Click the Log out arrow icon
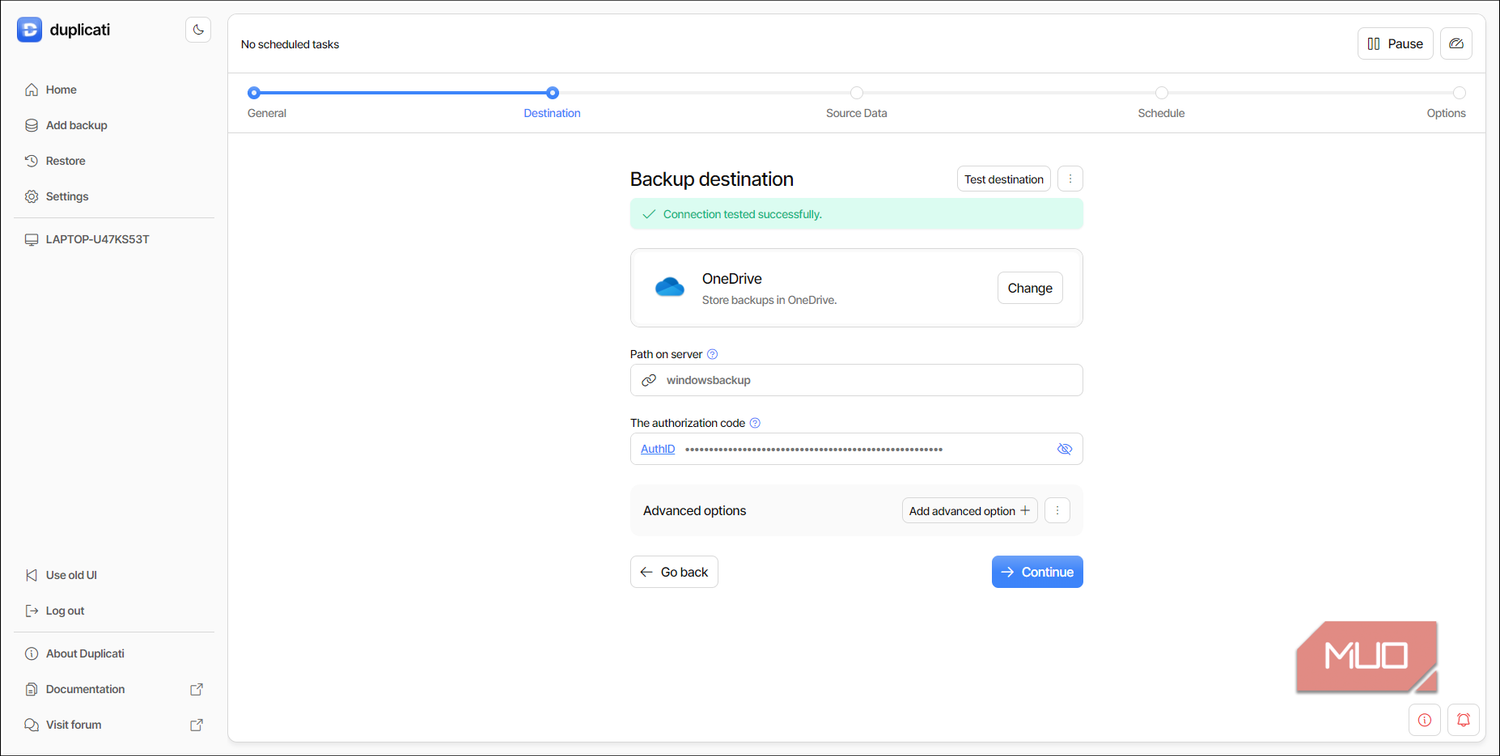The width and height of the screenshot is (1500, 756). click(x=32, y=611)
